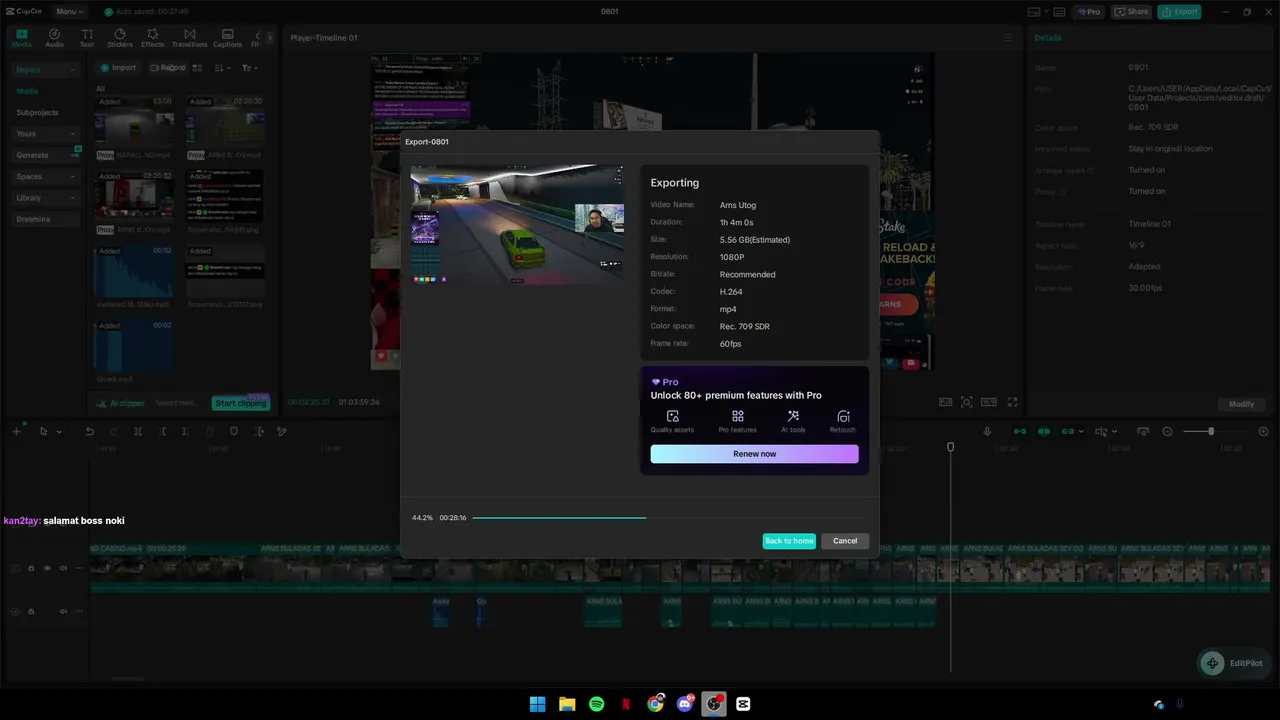
Task: Click the export progress bar
Action: click(x=669, y=518)
